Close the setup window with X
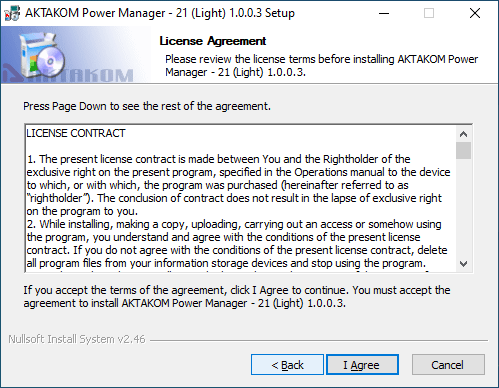The image size is (499, 388). click(x=475, y=13)
